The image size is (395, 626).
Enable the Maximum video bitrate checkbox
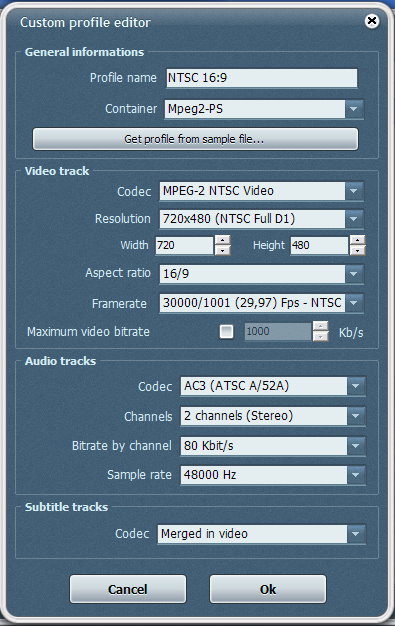coord(226,331)
